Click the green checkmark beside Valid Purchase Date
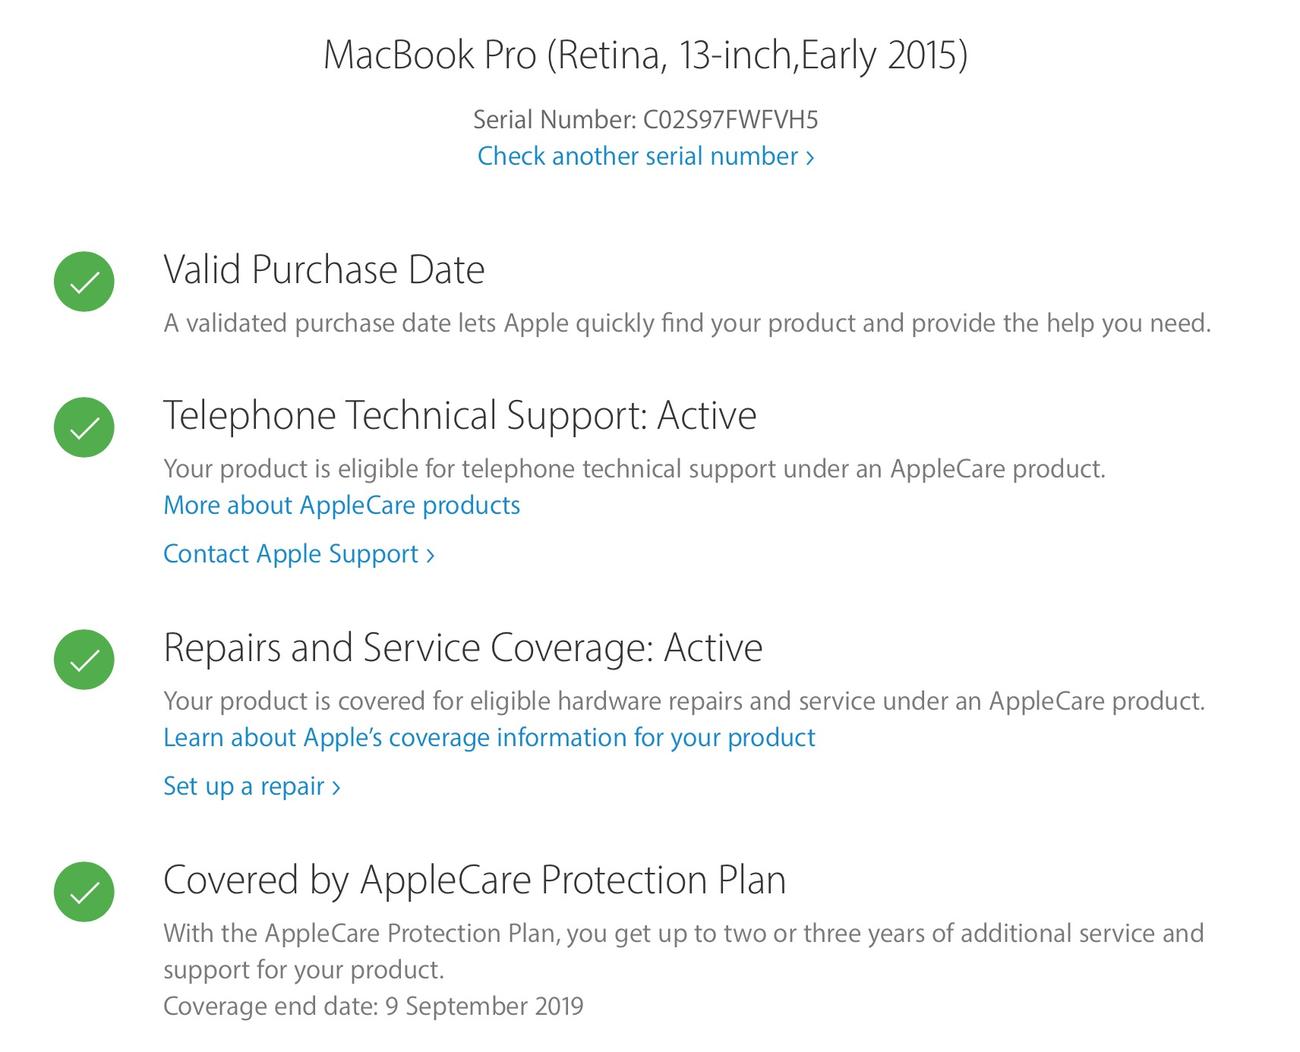1300x1052 pixels. point(84,281)
